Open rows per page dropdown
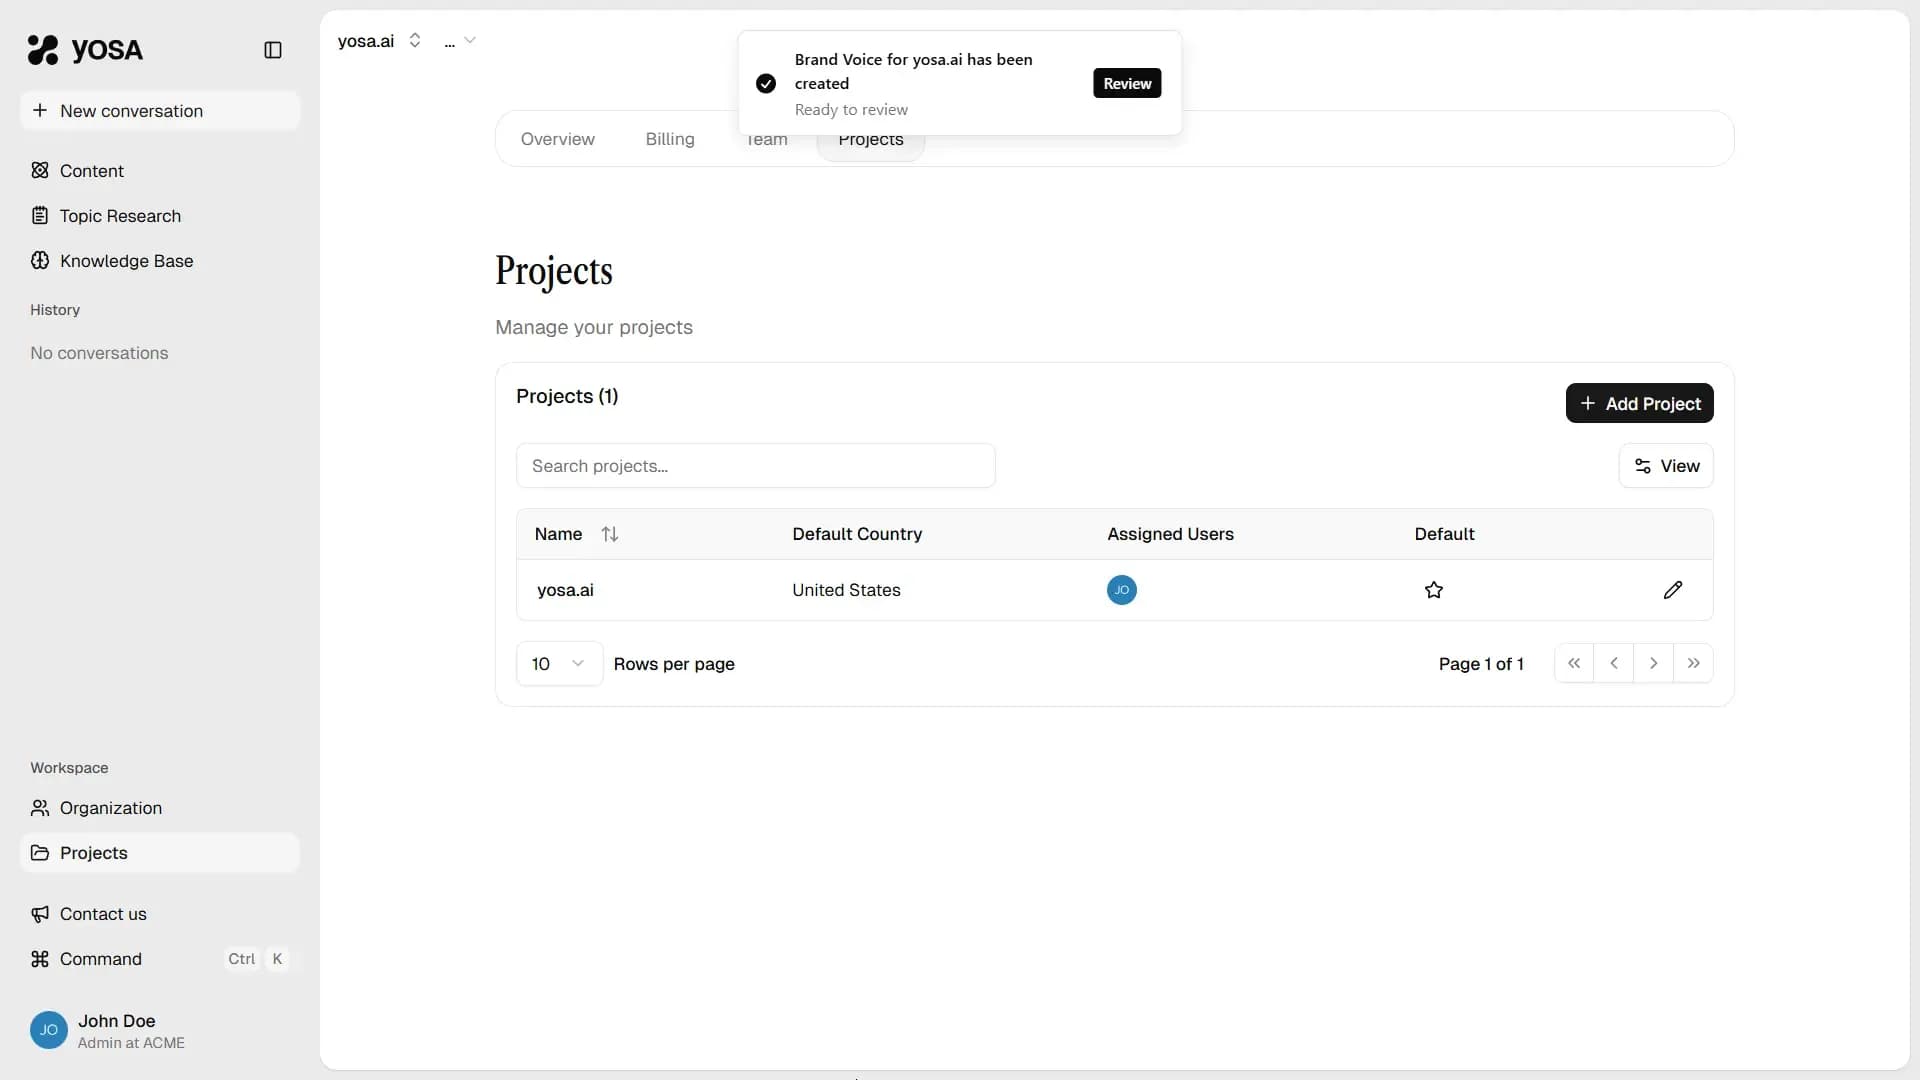This screenshot has height=1080, width=1920. (559, 664)
